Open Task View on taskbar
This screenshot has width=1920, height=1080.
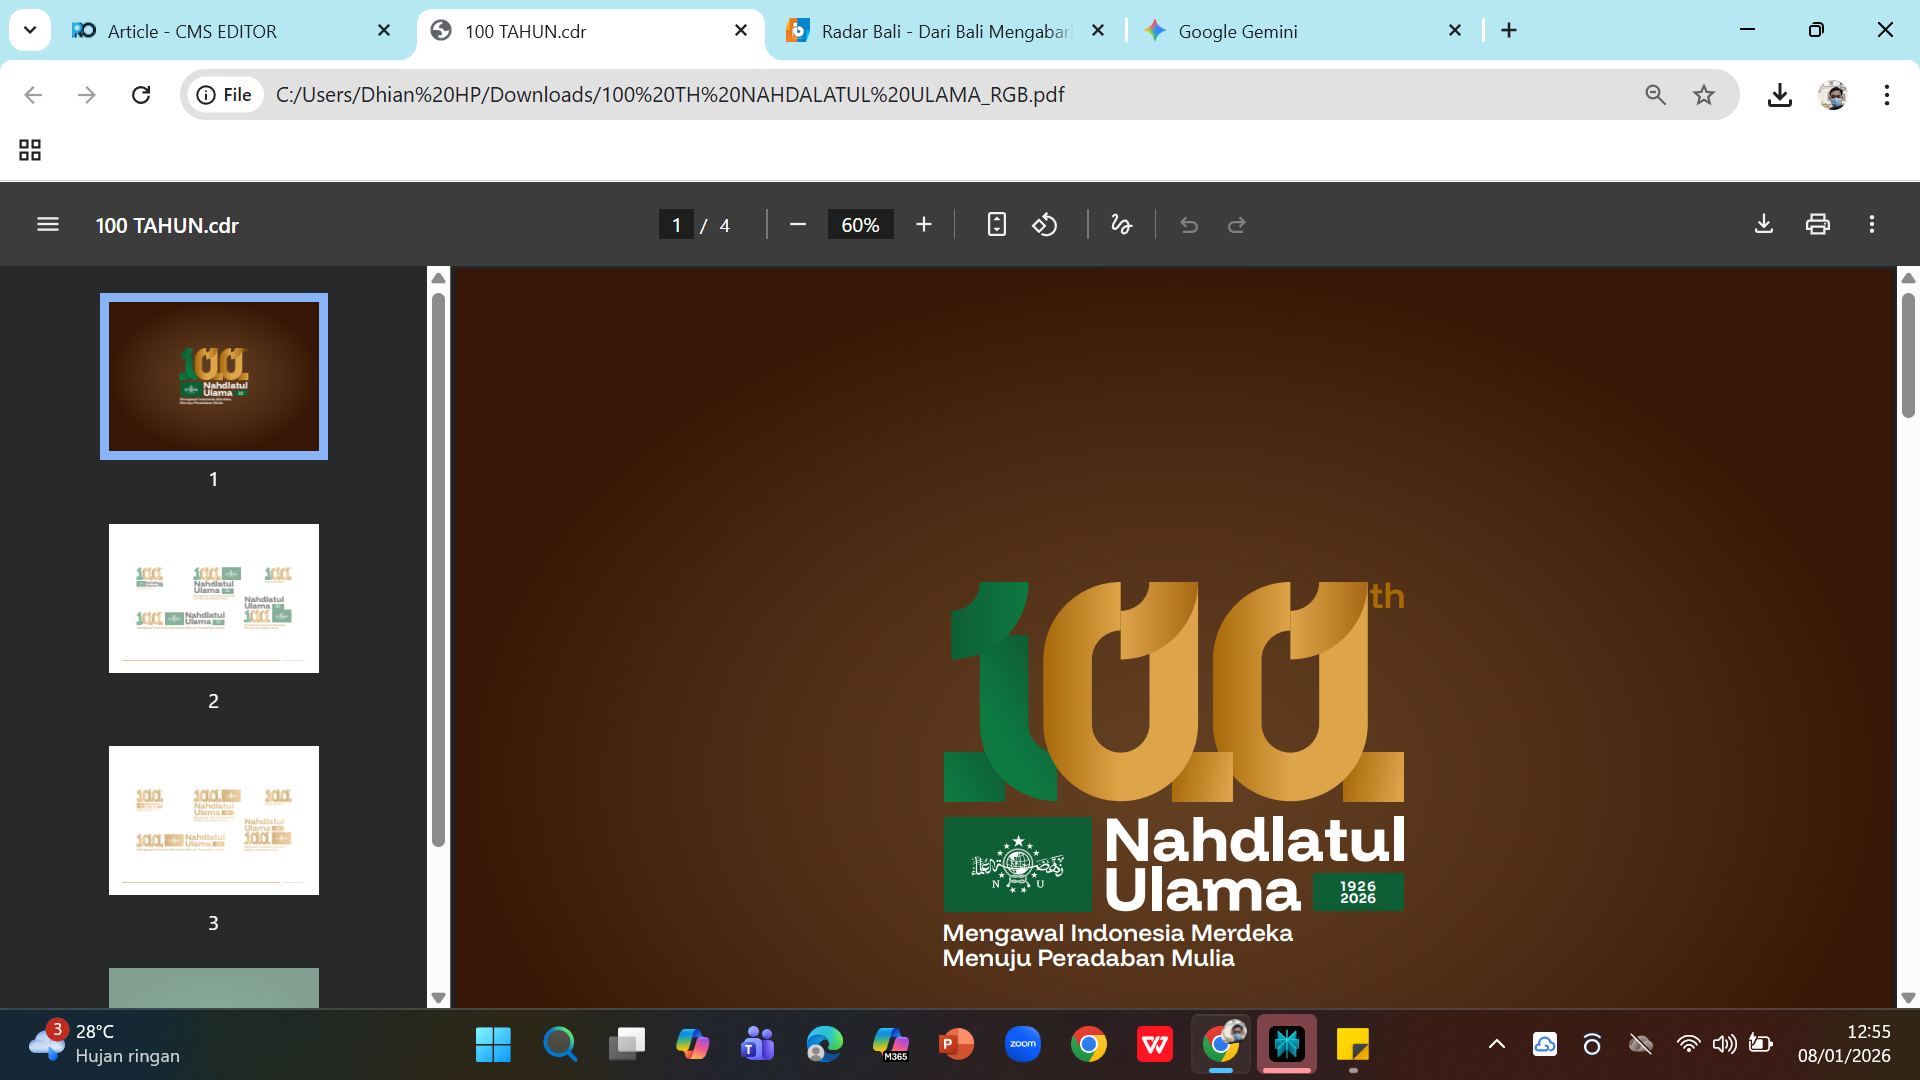(x=626, y=1045)
